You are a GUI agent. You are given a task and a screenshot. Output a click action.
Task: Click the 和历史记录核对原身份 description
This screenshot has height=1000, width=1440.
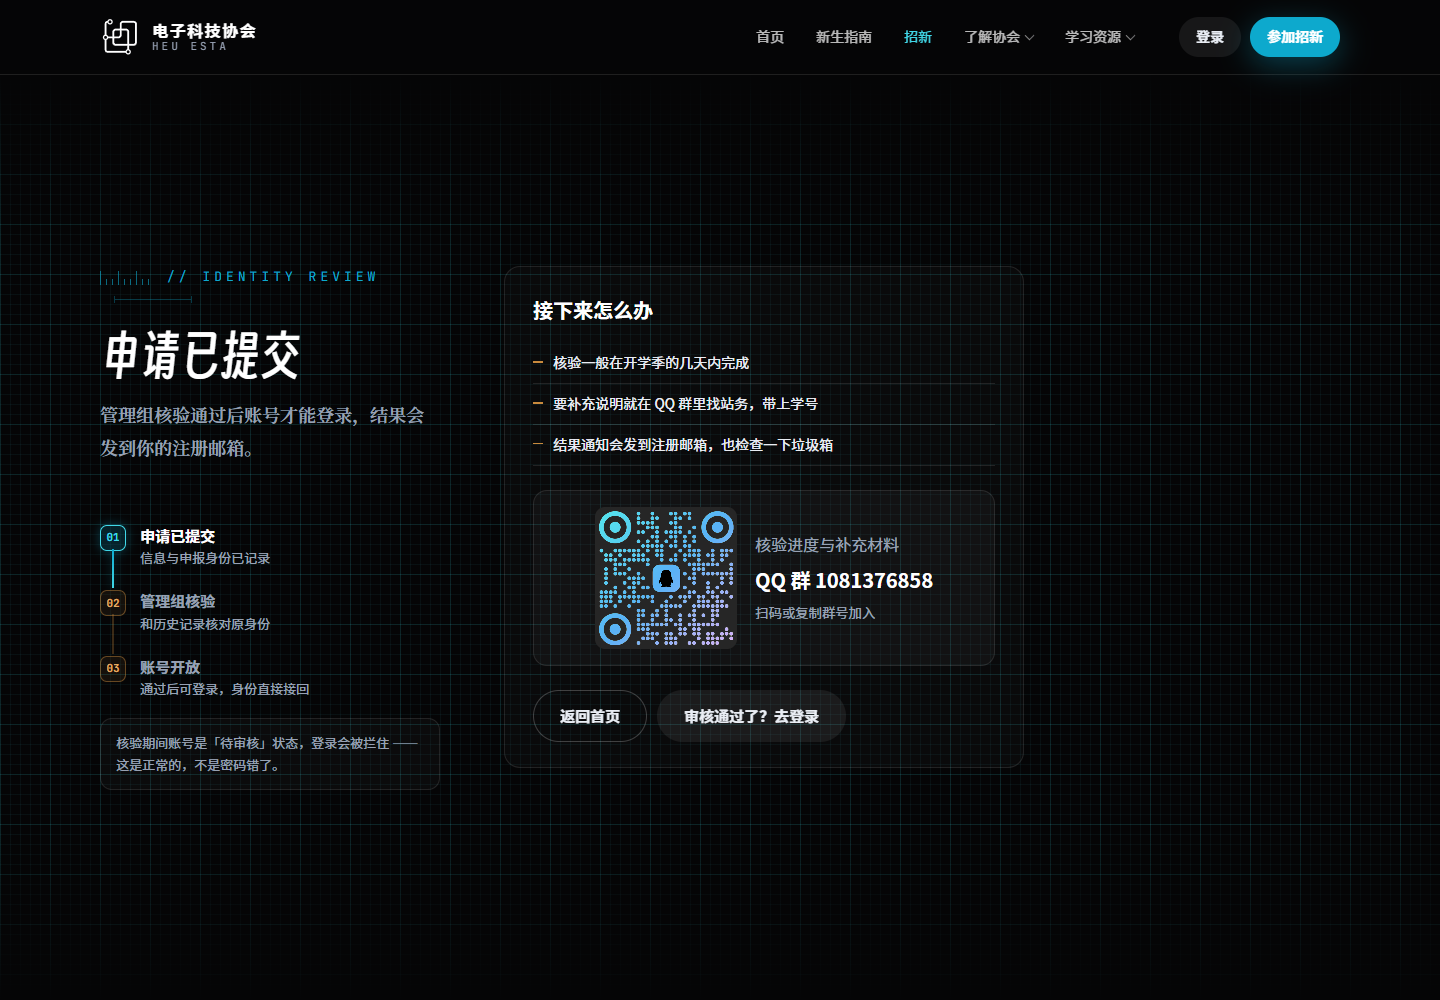click(x=205, y=624)
